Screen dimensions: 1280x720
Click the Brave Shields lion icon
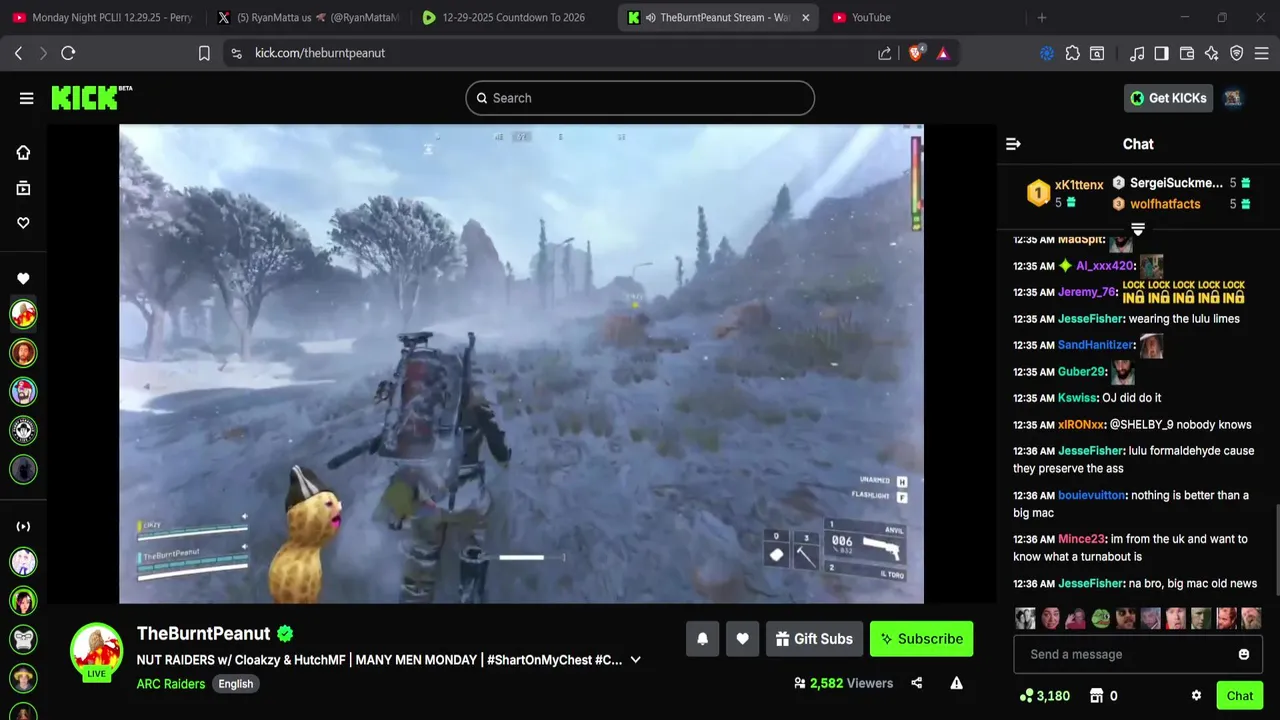915,53
